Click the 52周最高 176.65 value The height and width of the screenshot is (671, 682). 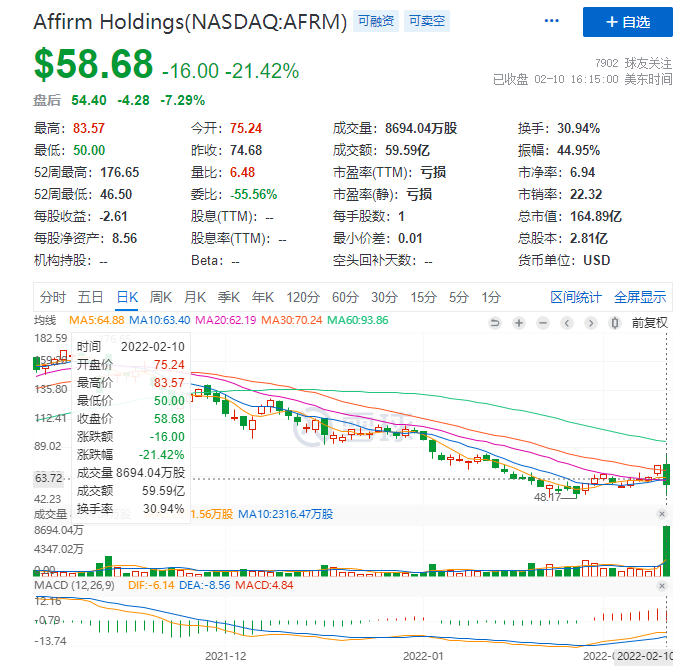tap(119, 172)
